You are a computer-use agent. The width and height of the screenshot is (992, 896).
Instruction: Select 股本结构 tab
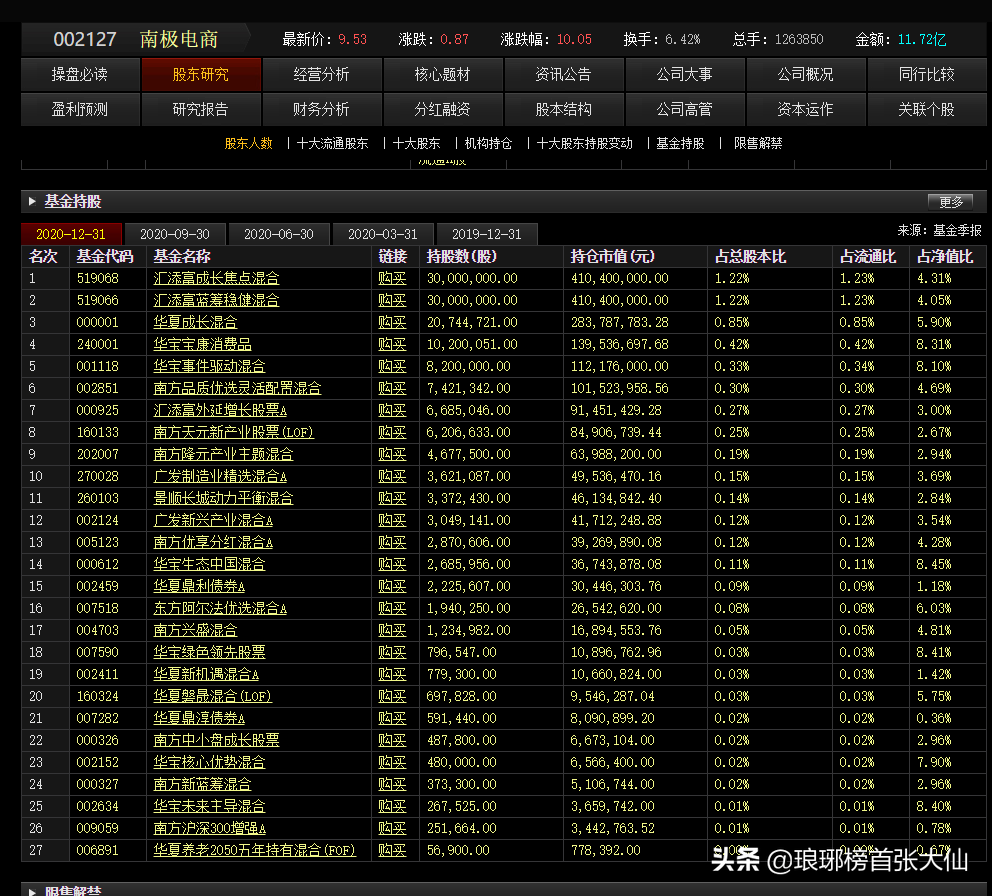564,109
